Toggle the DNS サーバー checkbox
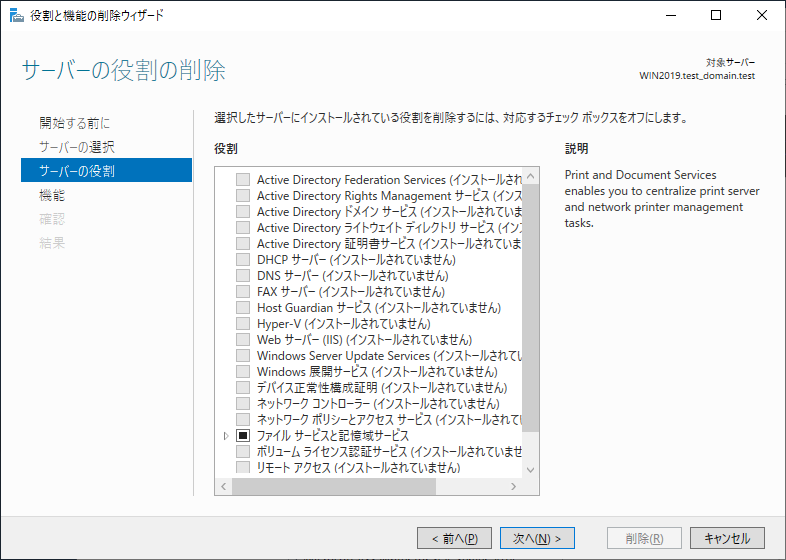The image size is (786, 560). coord(243,276)
